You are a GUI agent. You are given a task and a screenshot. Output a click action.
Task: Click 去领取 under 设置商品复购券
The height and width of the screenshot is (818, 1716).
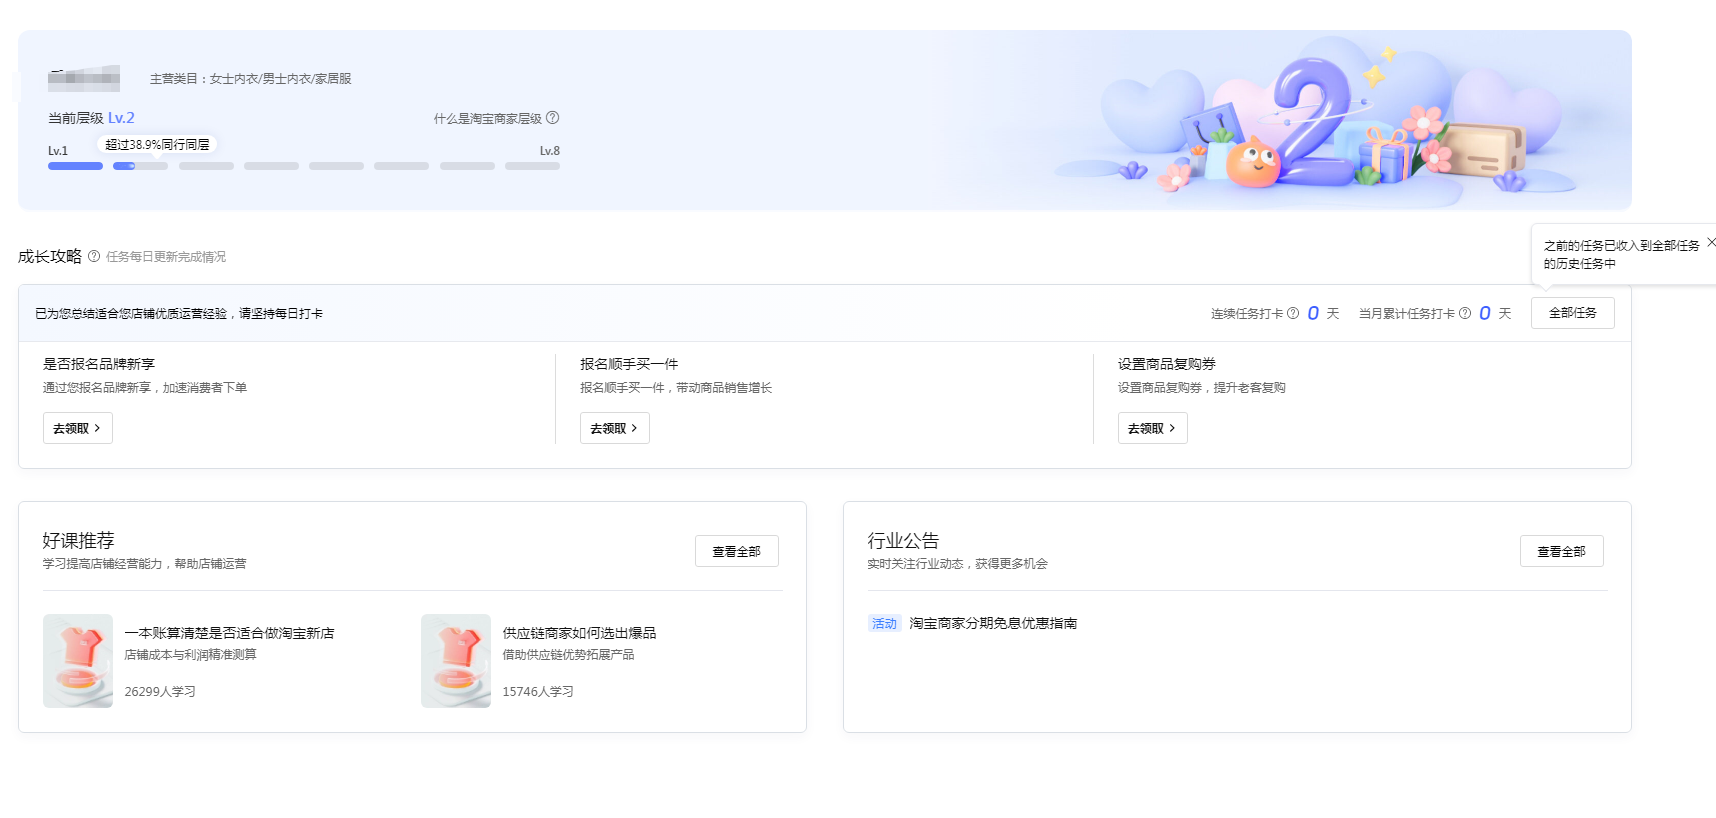[1153, 428]
